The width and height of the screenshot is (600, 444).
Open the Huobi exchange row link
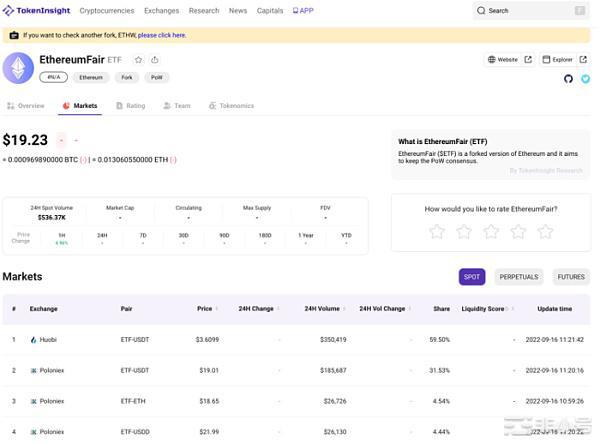43,340
